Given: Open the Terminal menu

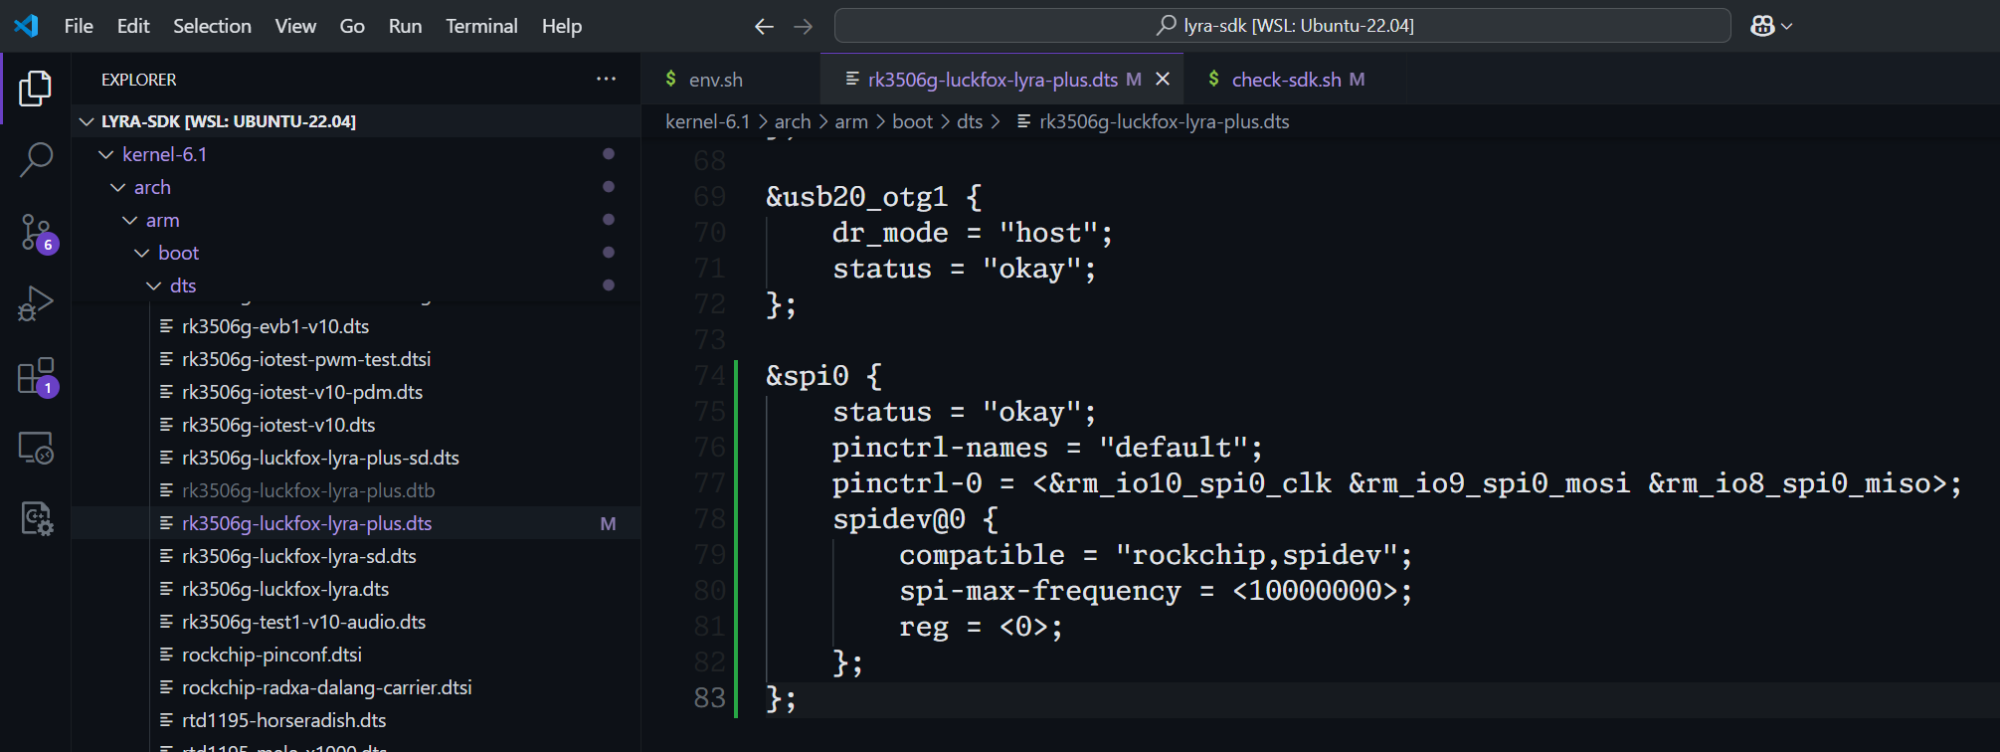Looking at the screenshot, I should point(481,26).
